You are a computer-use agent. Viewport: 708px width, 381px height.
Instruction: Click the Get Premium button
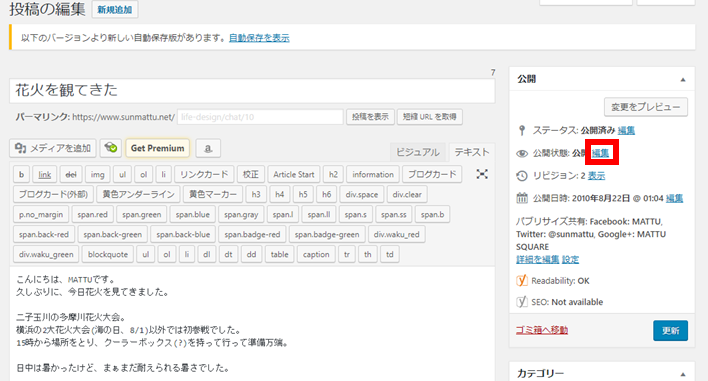coord(158,148)
